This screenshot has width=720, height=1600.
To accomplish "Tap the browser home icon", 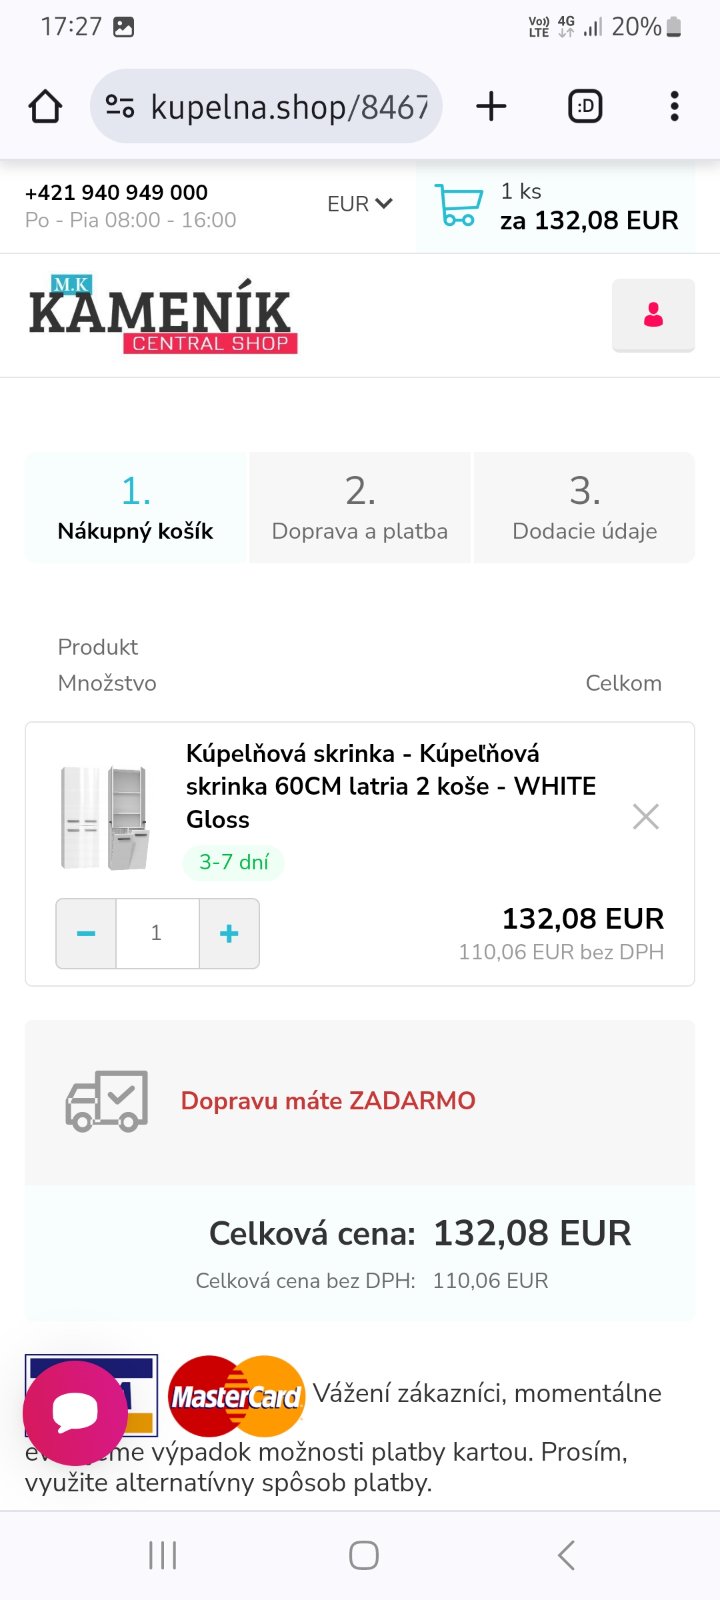I will [x=46, y=106].
